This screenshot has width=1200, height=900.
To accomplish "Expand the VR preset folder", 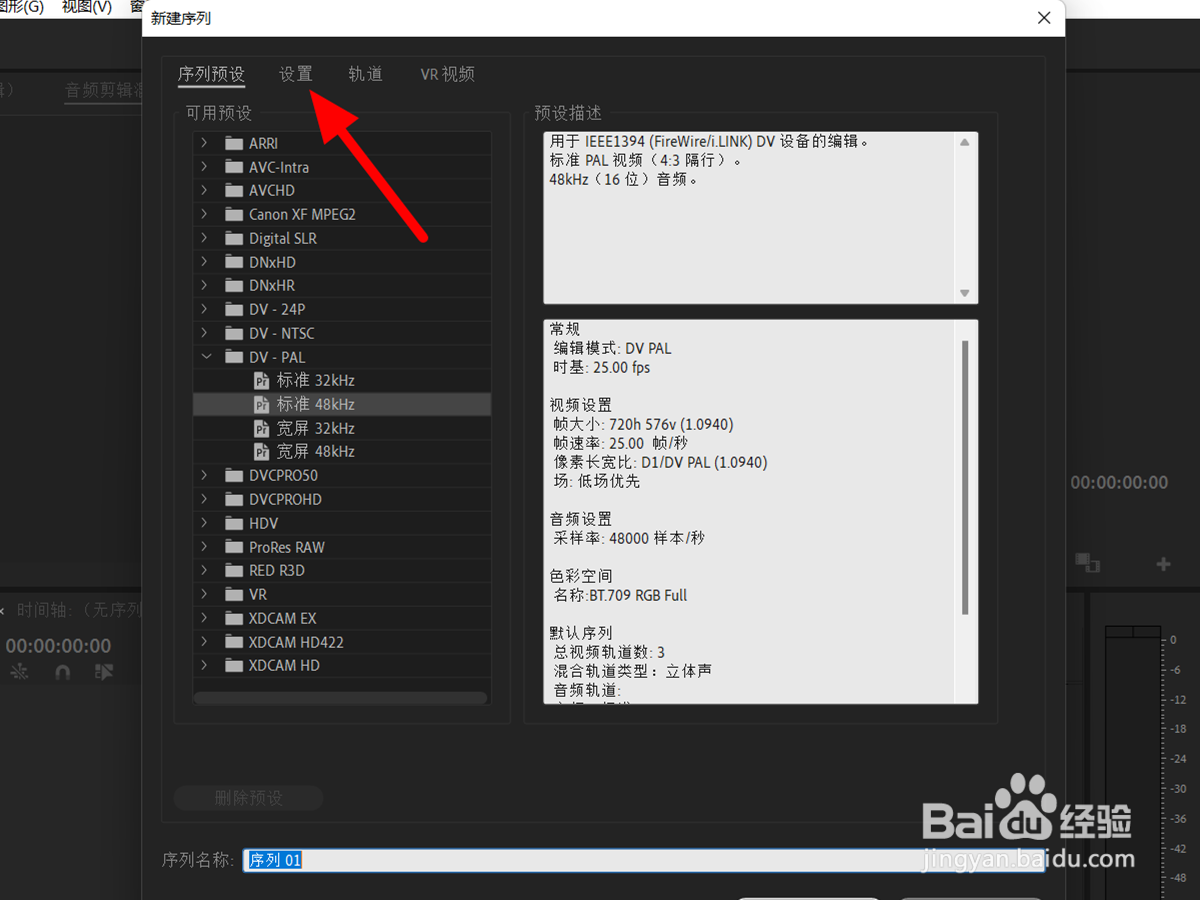I will click(205, 594).
